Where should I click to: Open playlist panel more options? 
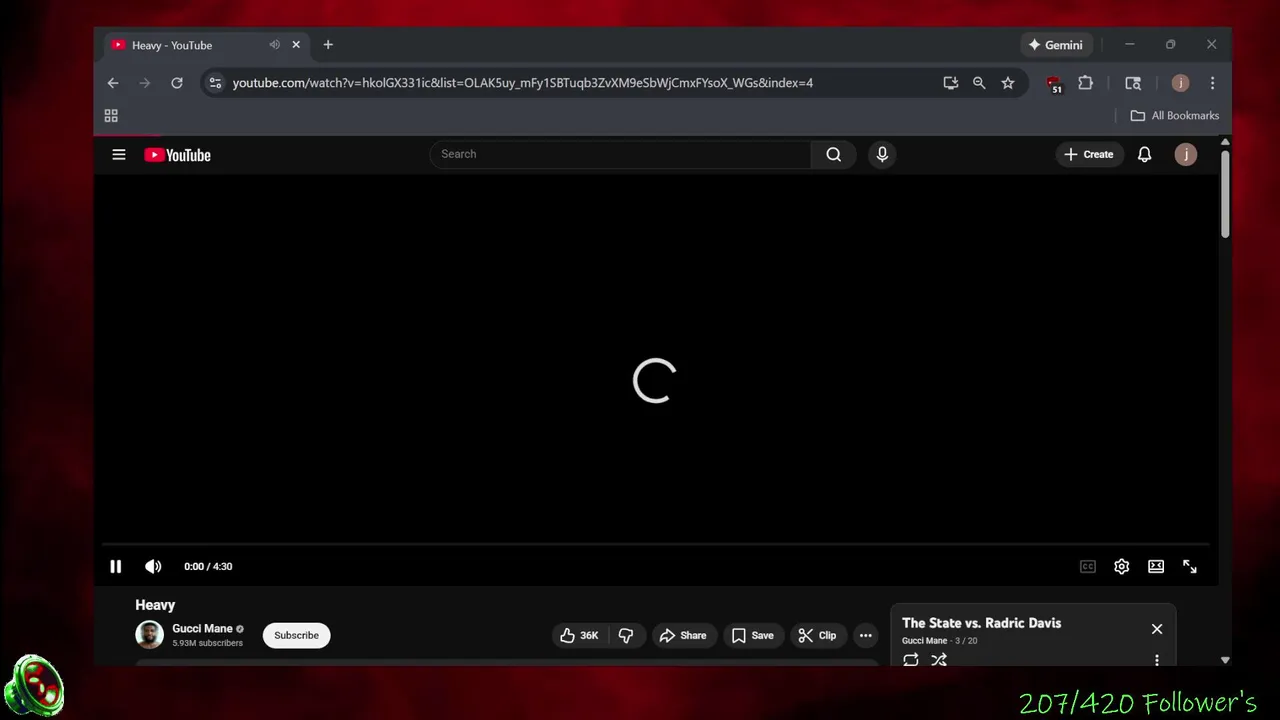coord(1157,660)
